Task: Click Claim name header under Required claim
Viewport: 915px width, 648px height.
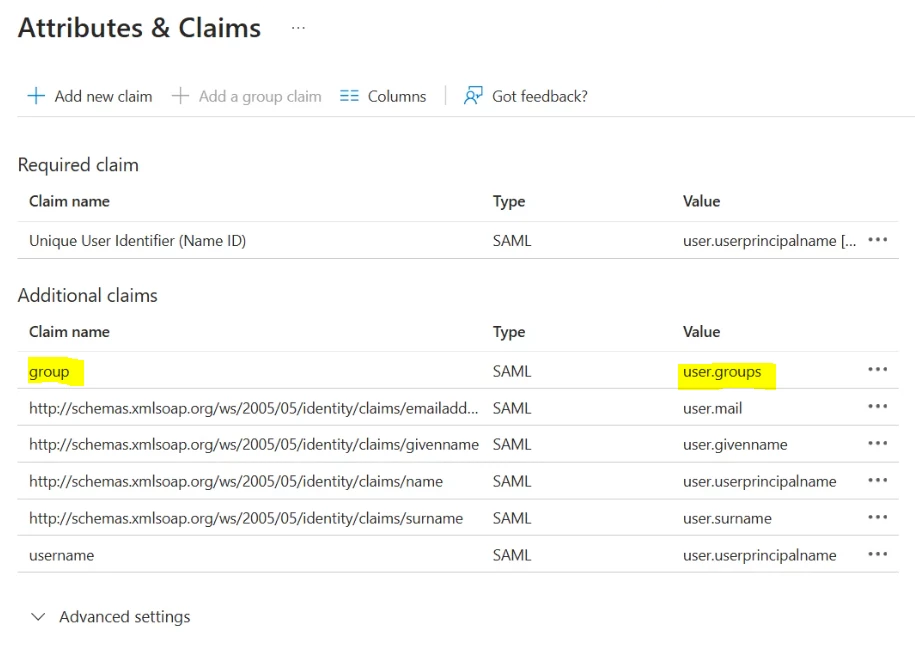Action: (x=69, y=201)
